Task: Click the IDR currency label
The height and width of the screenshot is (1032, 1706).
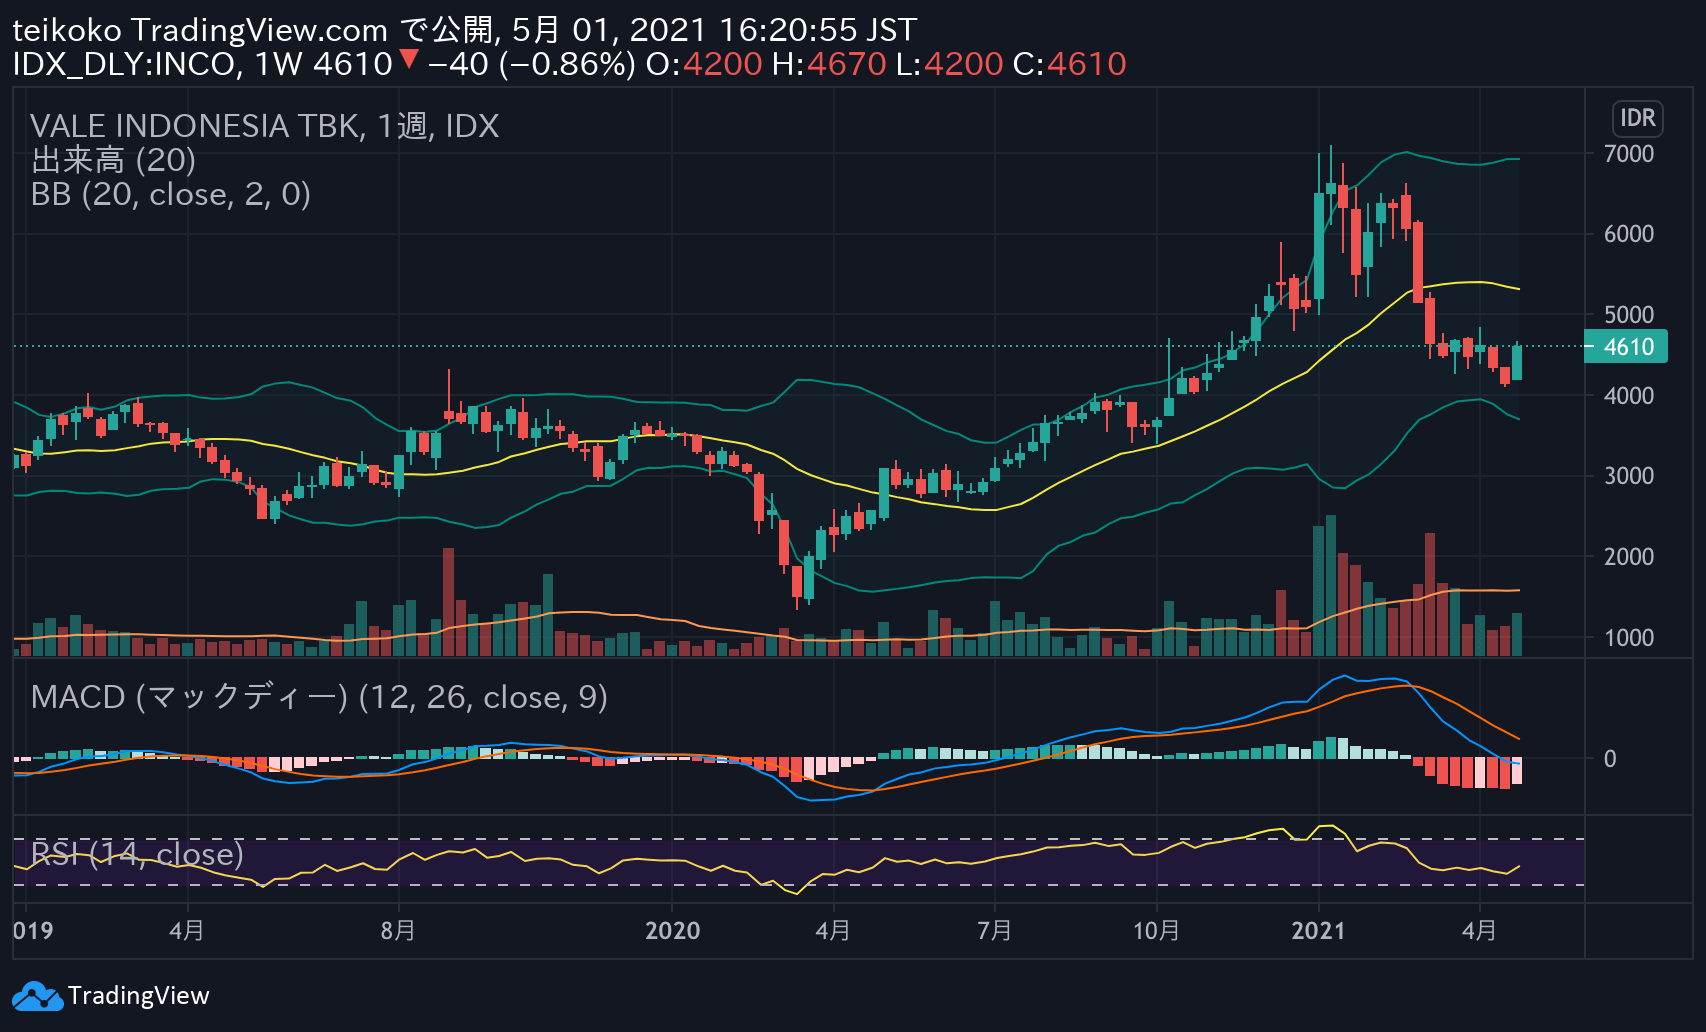Action: pos(1637,118)
